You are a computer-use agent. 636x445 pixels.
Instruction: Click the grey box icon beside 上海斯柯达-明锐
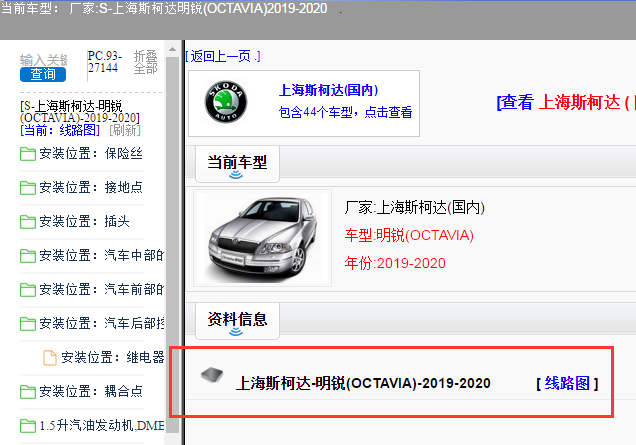point(212,374)
